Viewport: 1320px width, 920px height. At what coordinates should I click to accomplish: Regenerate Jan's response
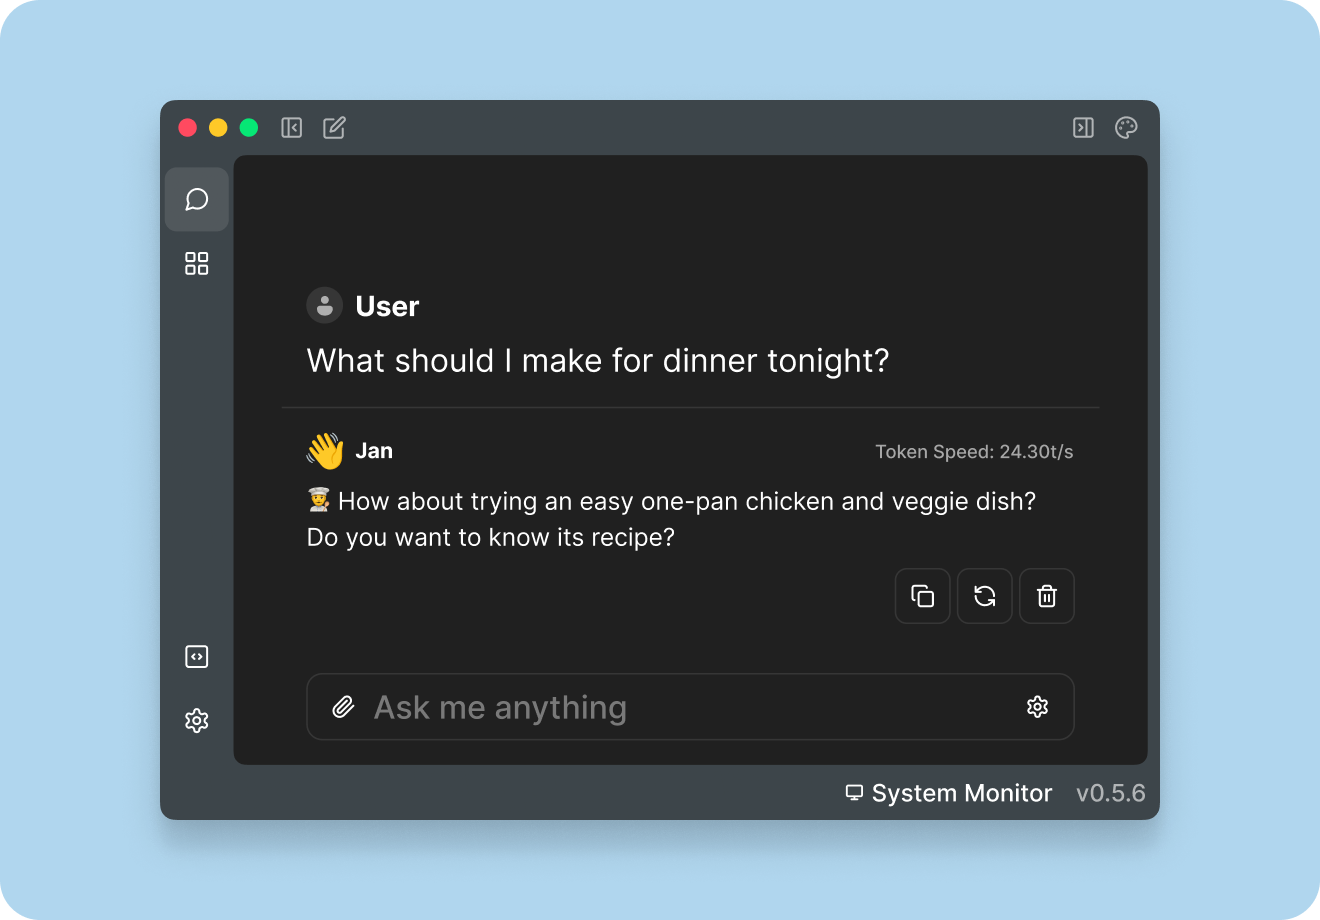[x=985, y=596]
